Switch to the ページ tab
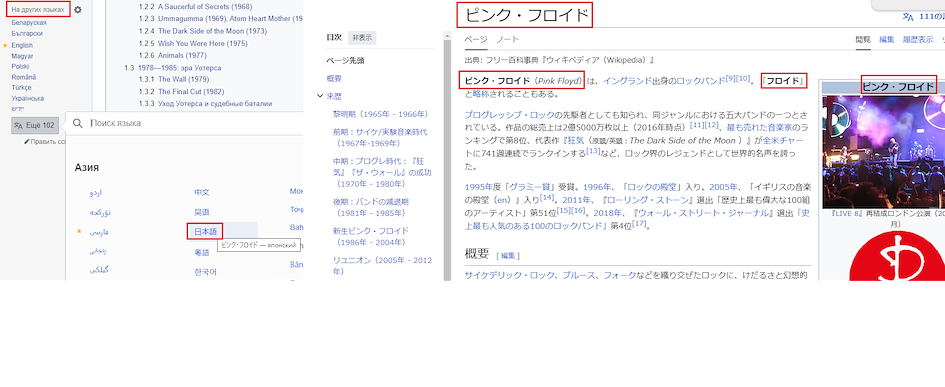Image resolution: width=945 pixels, height=387 pixels. (476, 40)
